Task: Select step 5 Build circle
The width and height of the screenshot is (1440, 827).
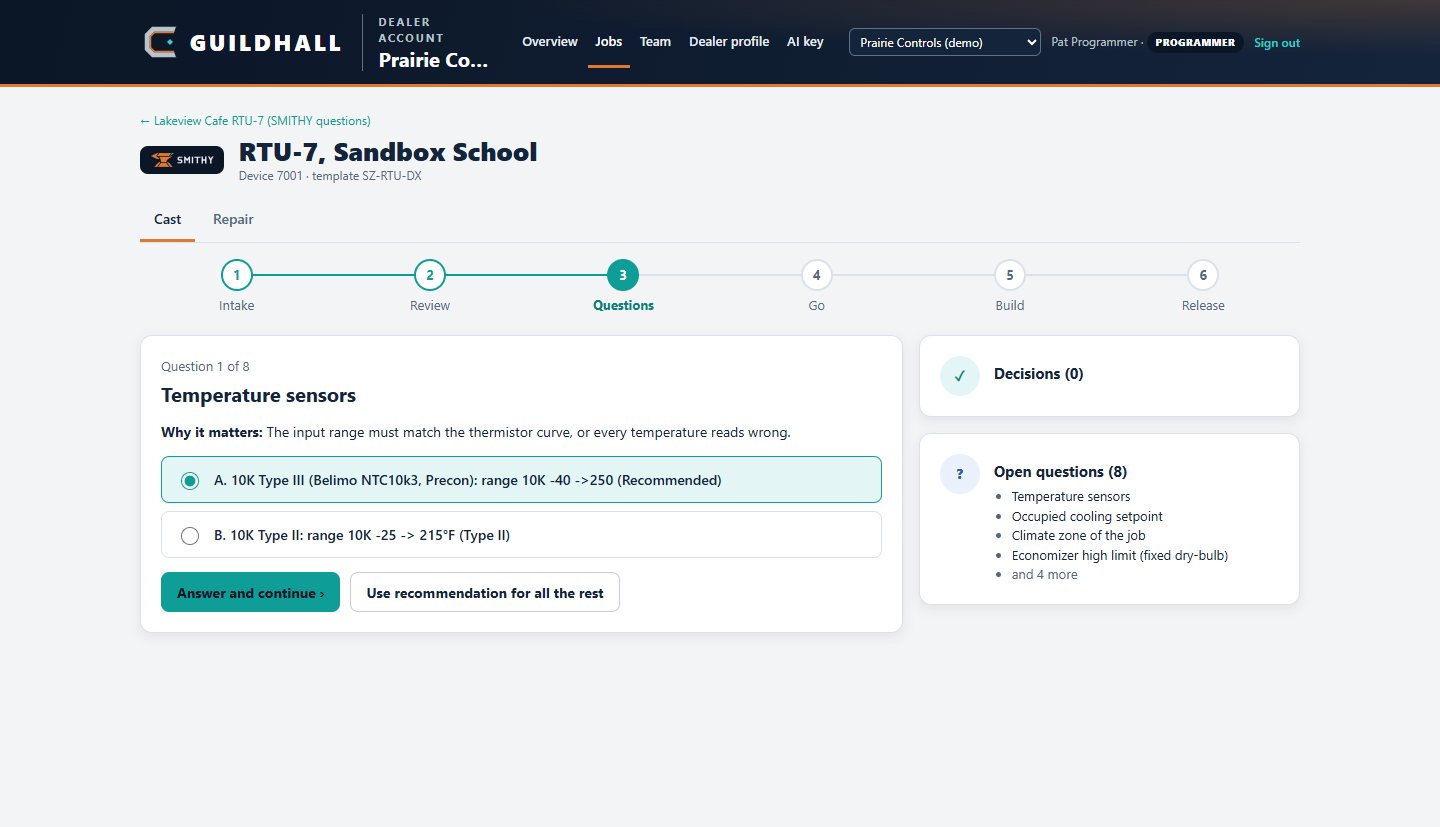Action: (x=1010, y=275)
